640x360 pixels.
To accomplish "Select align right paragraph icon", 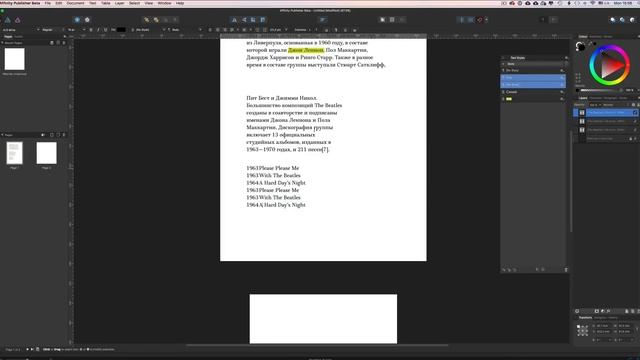I will coord(224,30).
